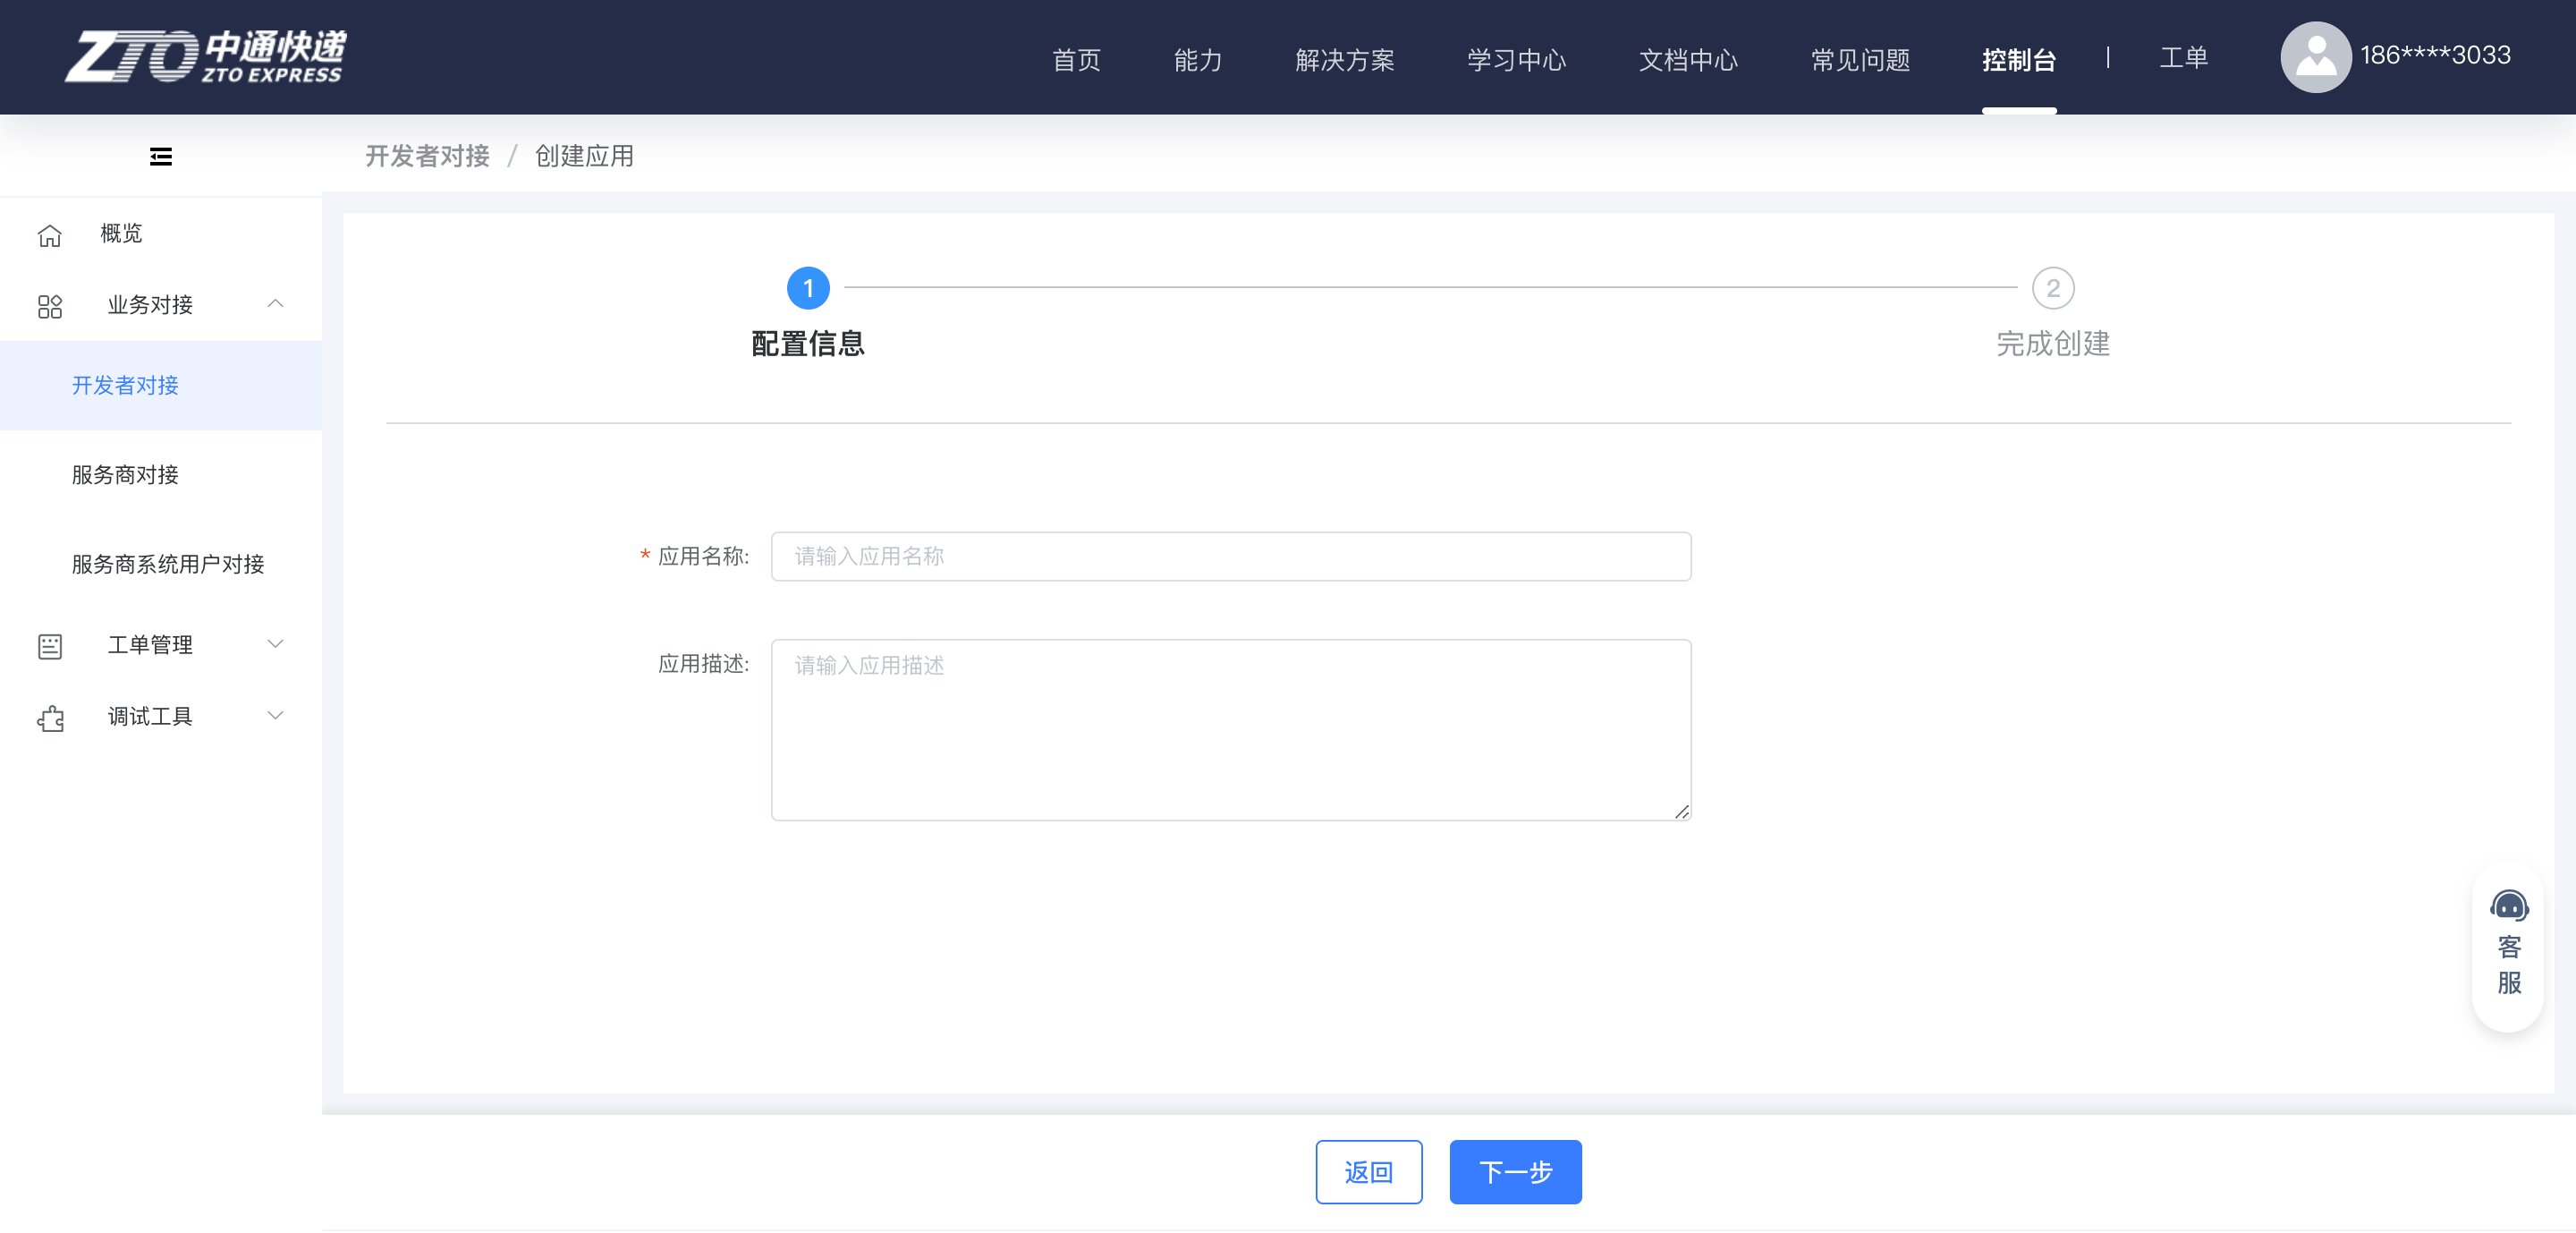Select 业务对接 sidebar menu label

coord(150,305)
